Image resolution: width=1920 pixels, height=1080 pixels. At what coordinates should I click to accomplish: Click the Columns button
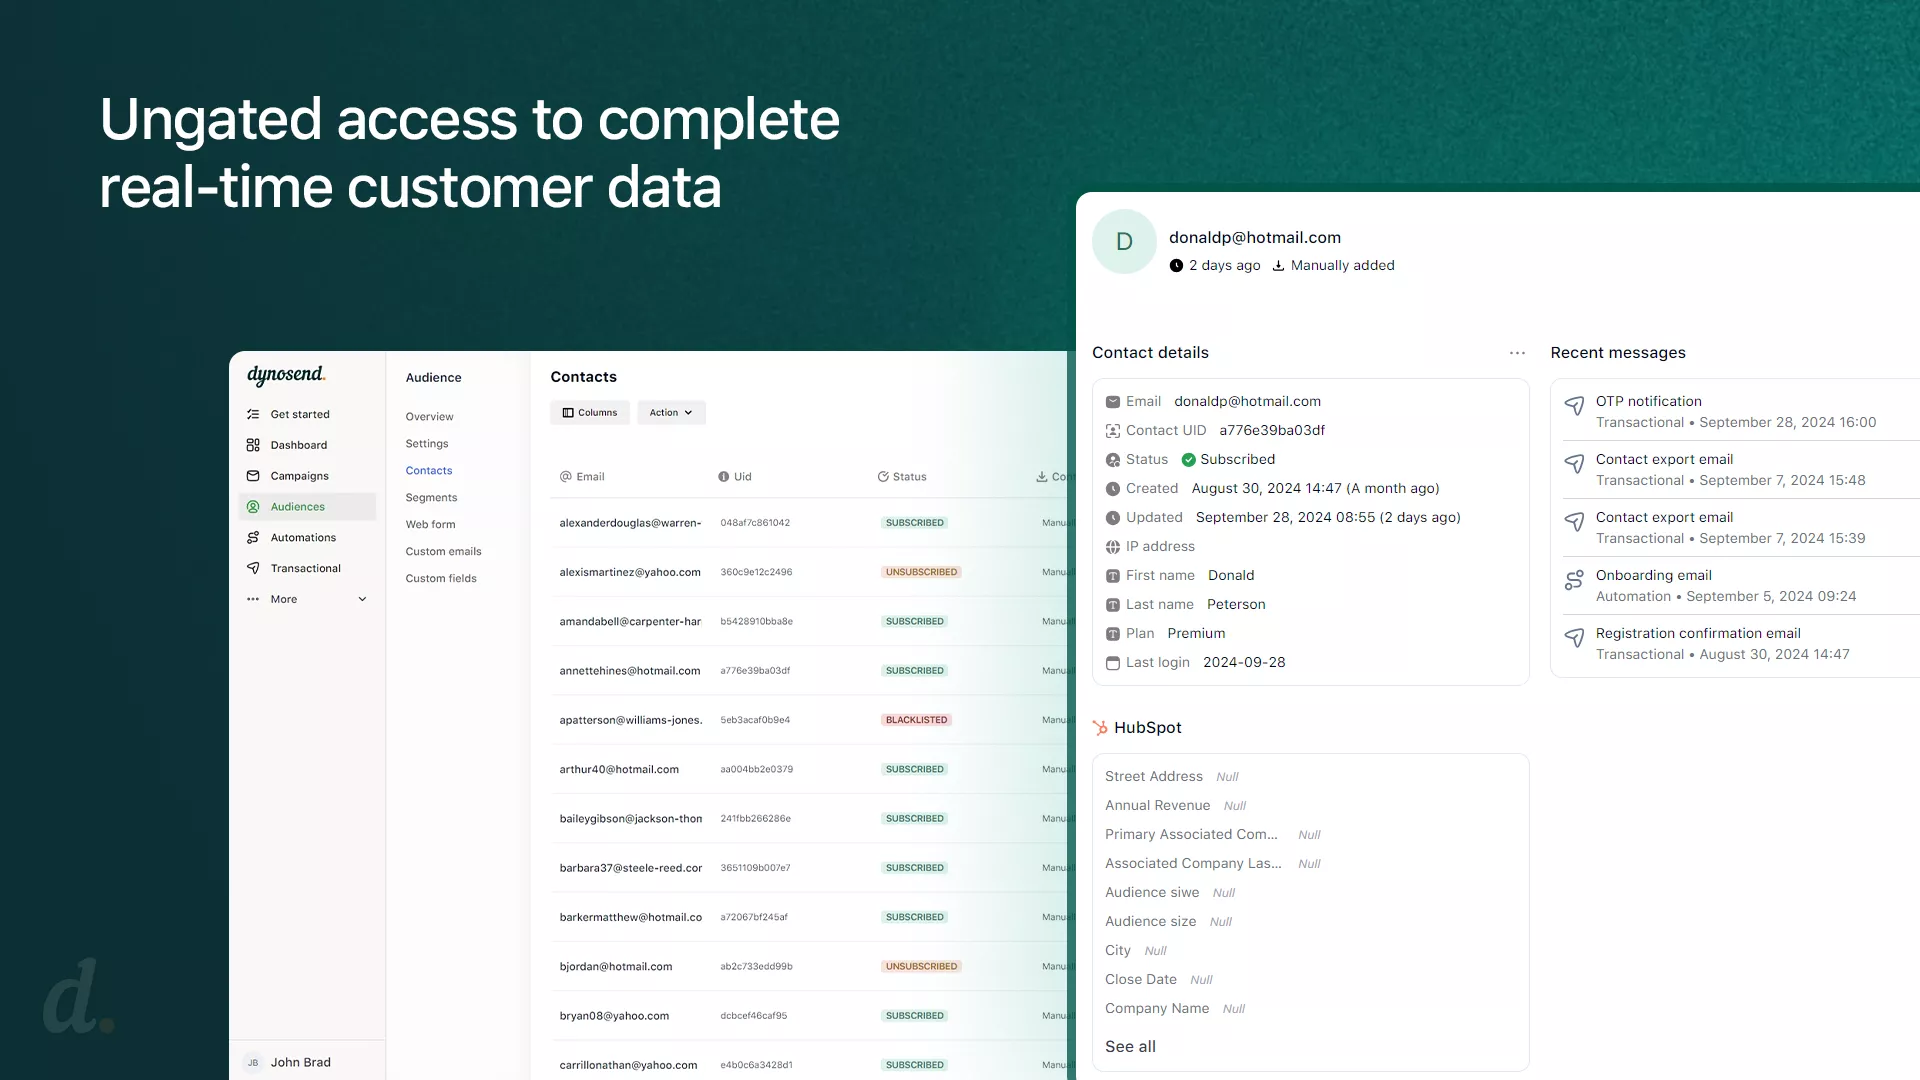click(x=589, y=413)
